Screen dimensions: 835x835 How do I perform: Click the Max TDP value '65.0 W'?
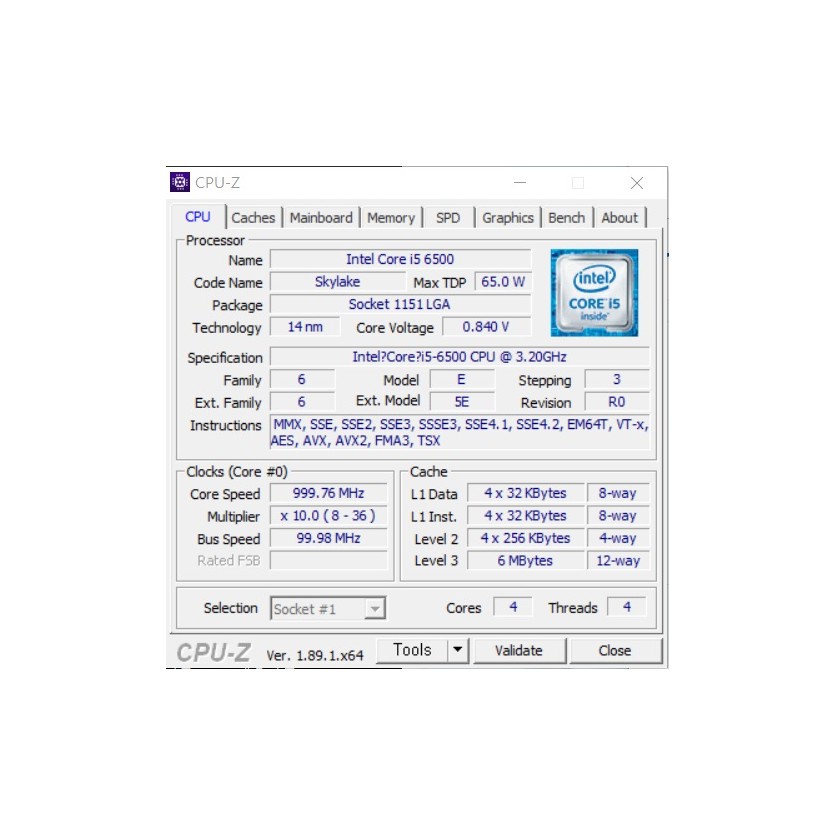503,282
